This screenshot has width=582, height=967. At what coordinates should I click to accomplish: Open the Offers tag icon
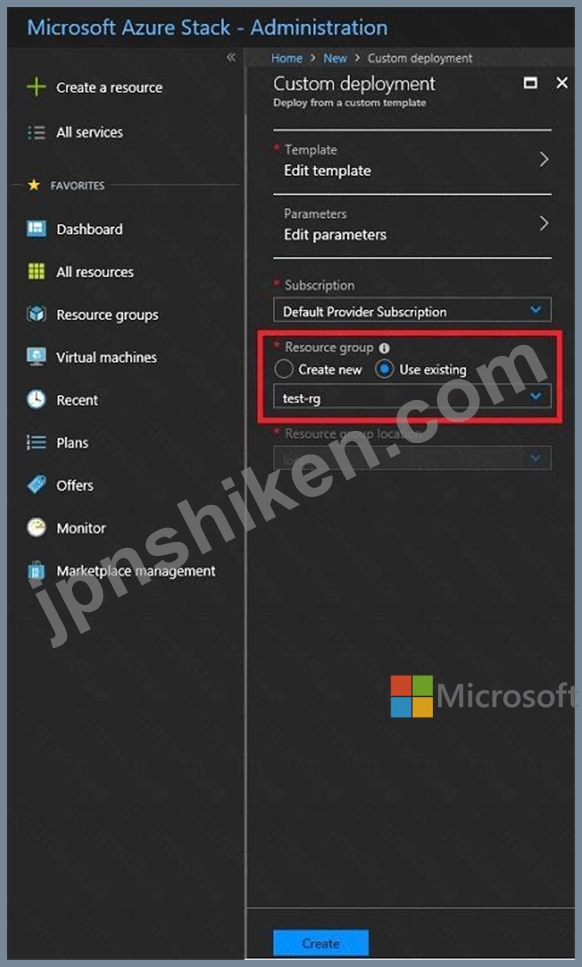[x=36, y=485]
